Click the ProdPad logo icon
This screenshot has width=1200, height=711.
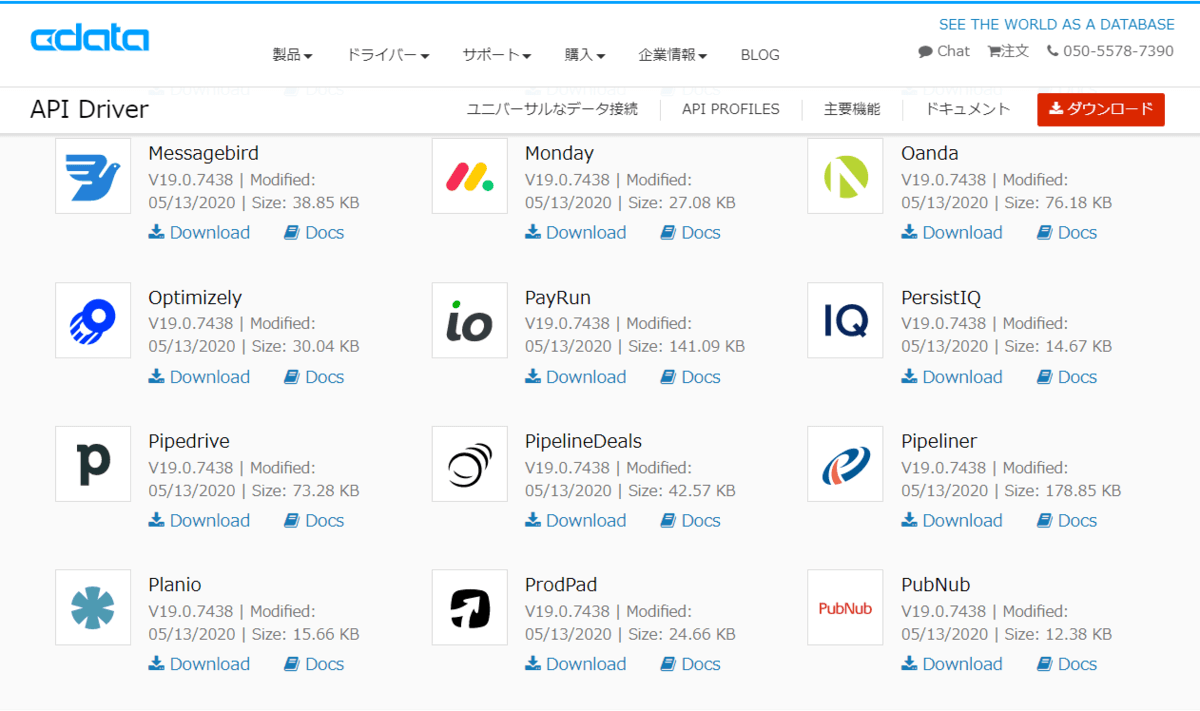(x=469, y=607)
